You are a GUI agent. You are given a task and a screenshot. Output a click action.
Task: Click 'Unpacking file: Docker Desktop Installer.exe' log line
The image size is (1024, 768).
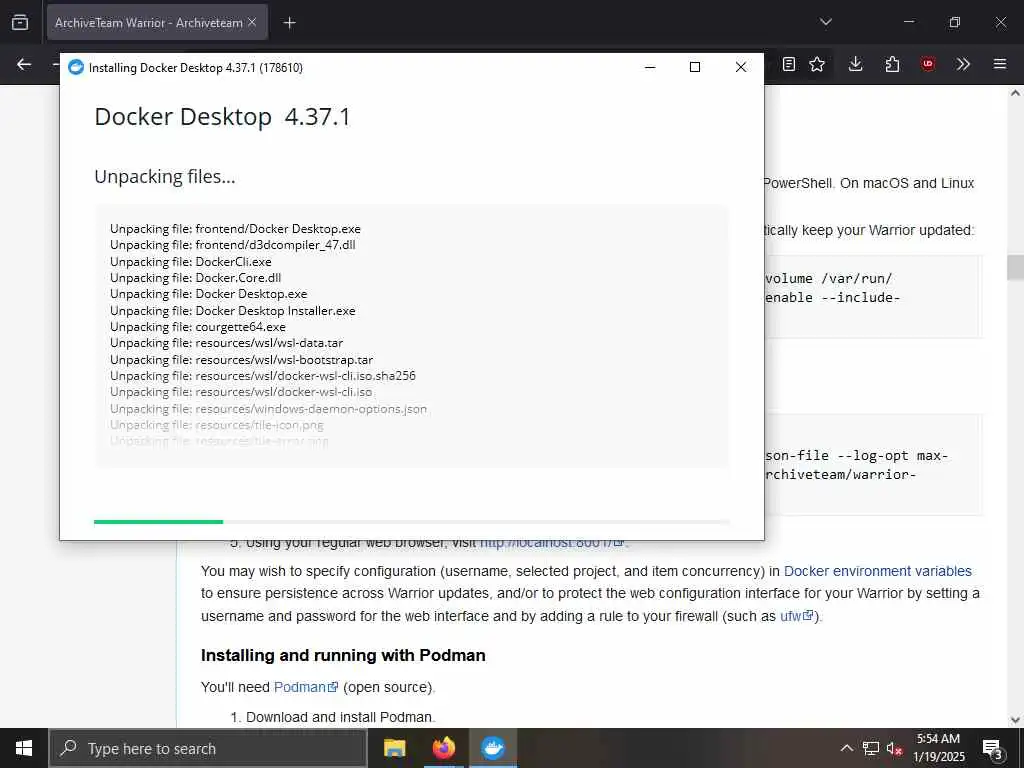[x=232, y=311]
